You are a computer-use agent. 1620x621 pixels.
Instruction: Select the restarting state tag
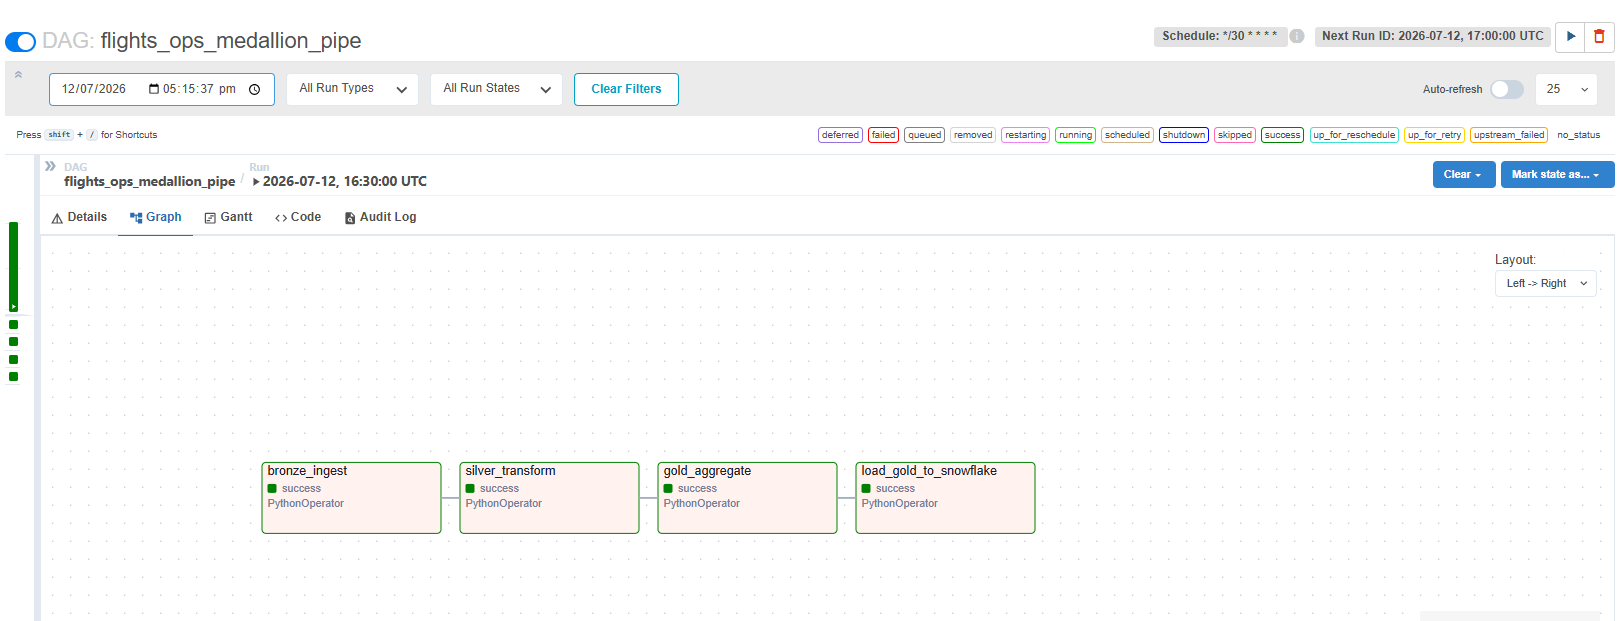tap(1025, 135)
